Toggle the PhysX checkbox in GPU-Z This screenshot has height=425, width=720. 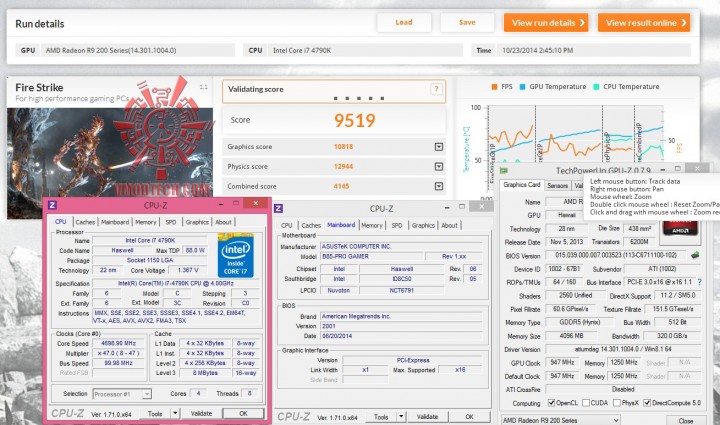tap(617, 403)
